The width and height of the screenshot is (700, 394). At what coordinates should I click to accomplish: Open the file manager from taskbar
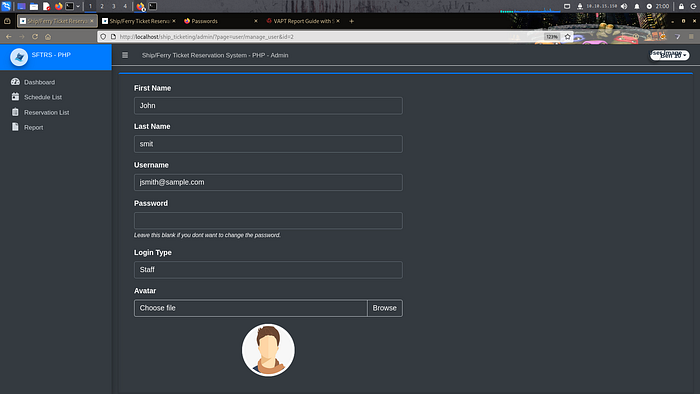tap(33, 6)
